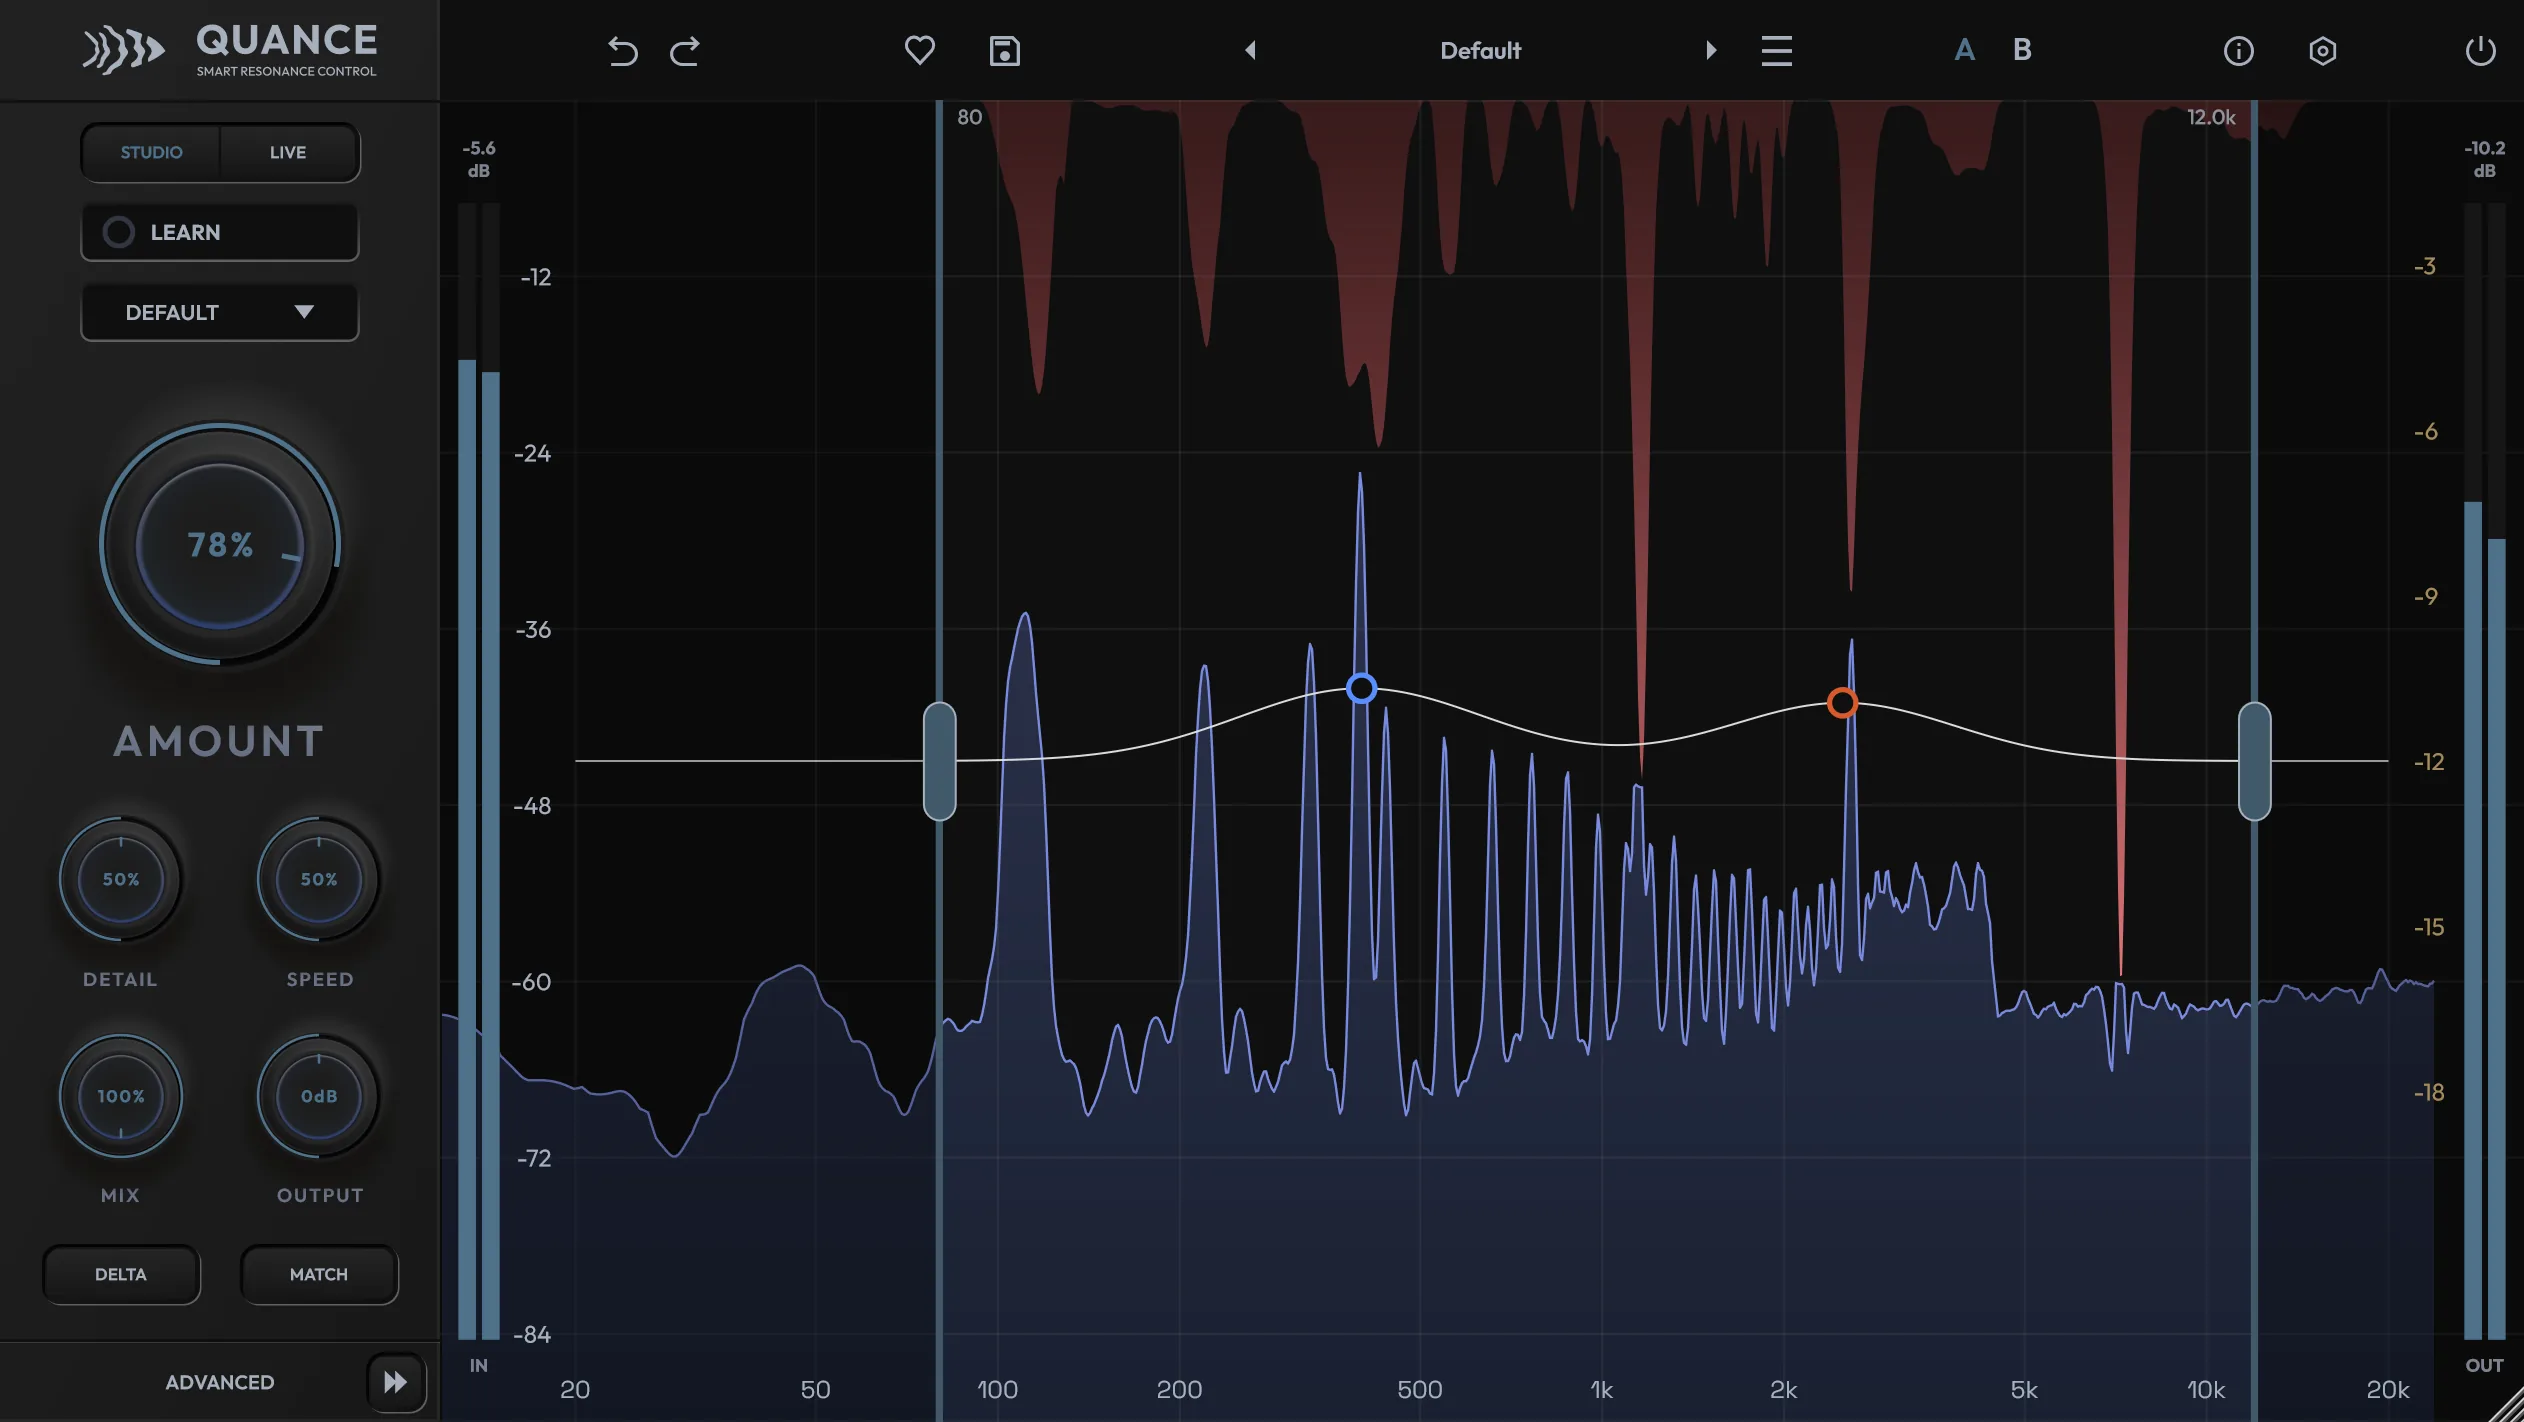
Task: Go to previous preset arrow
Action: point(1250,50)
